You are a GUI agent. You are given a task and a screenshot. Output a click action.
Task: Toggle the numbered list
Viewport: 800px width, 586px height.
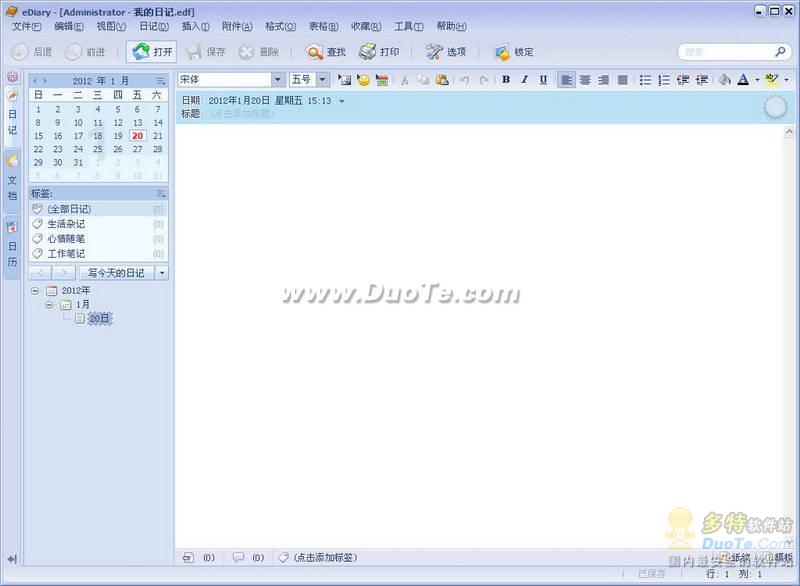click(664, 80)
